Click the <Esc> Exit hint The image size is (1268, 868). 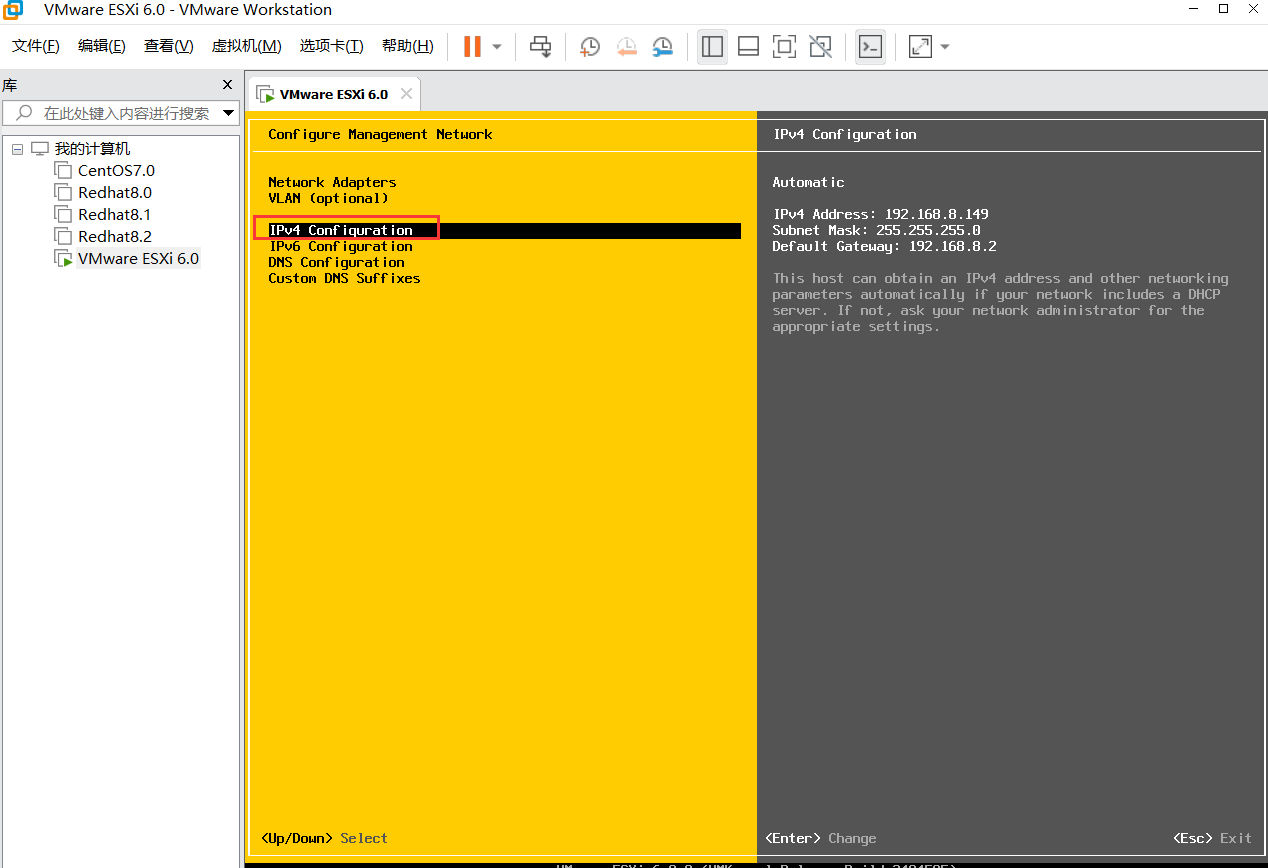(1212, 838)
